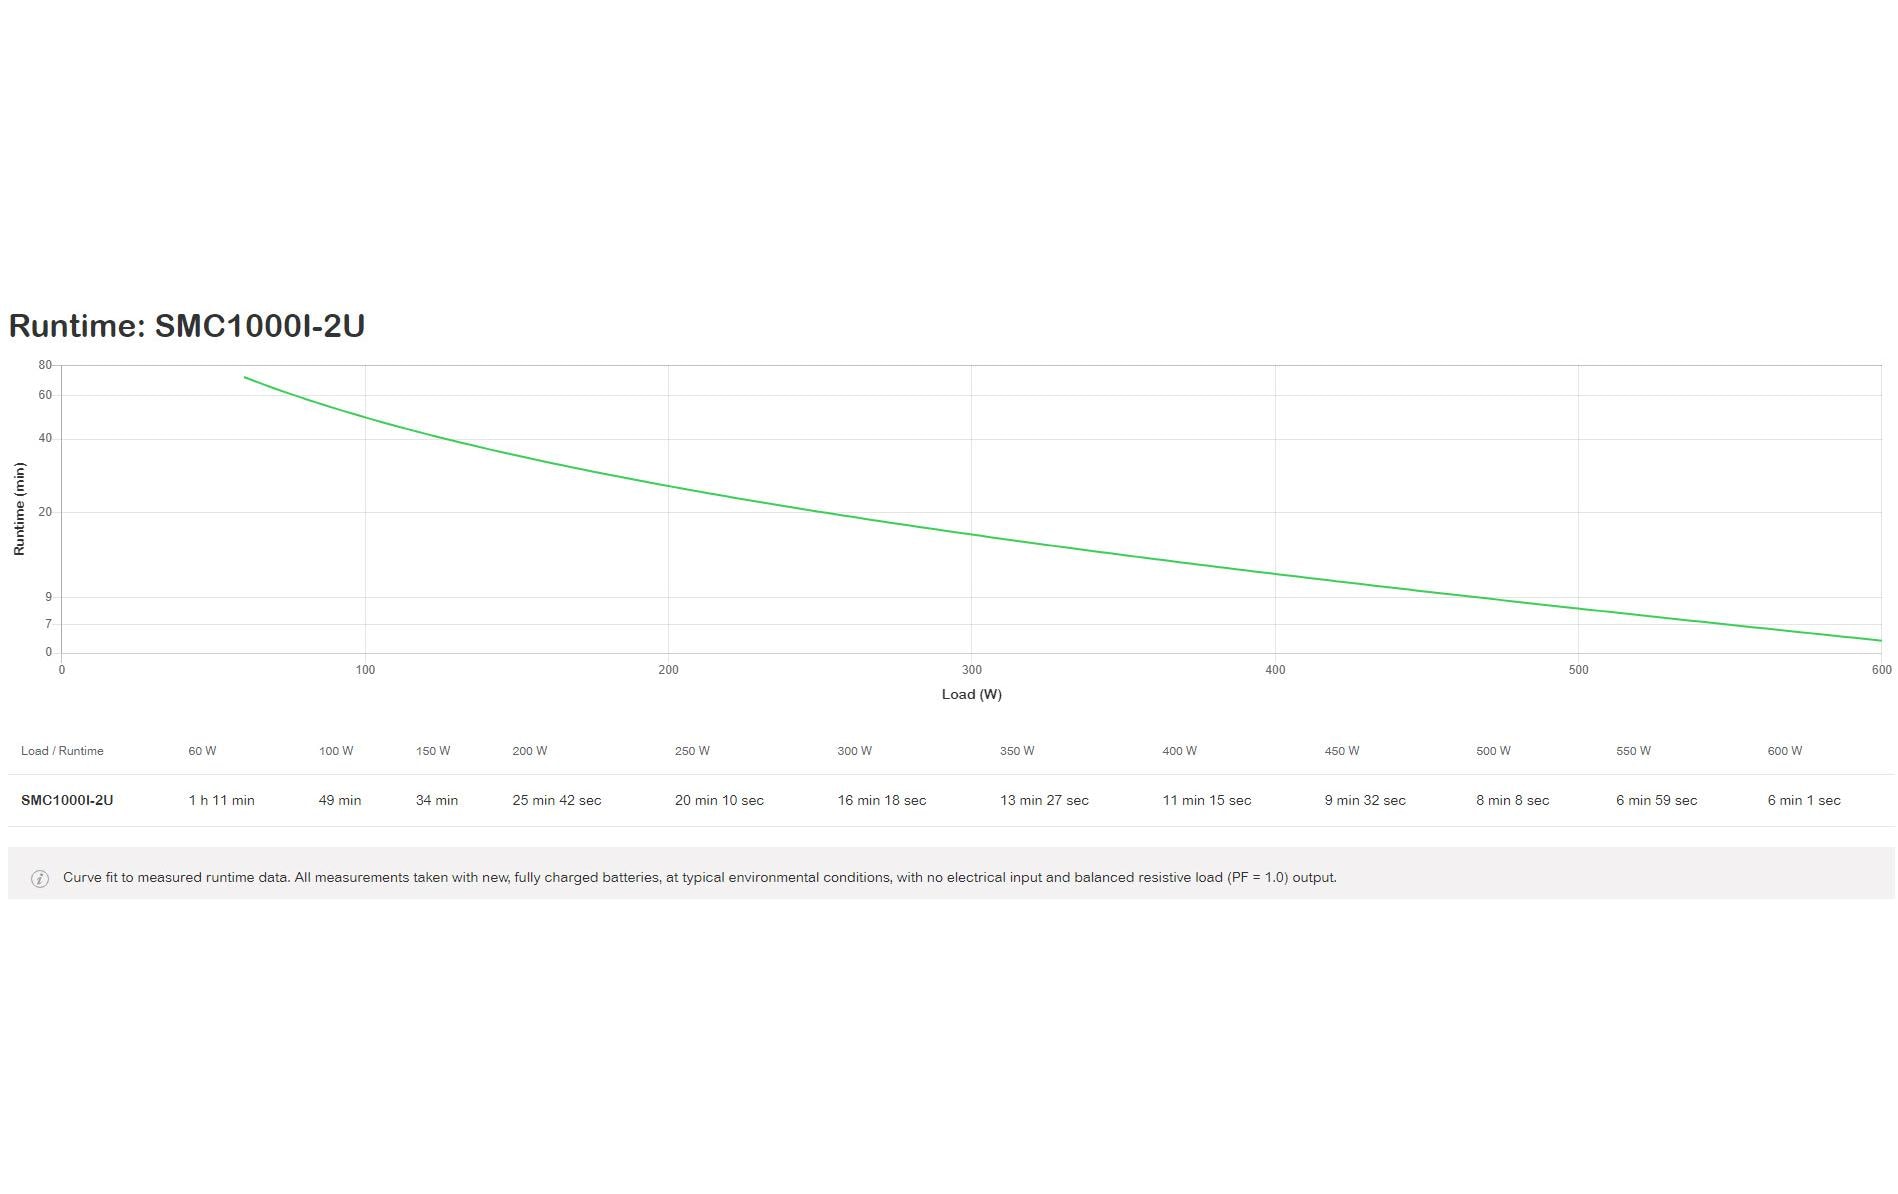Click the Runtime: SMC1000I-2U heading
This screenshot has width=1898, height=1194.
187,326
